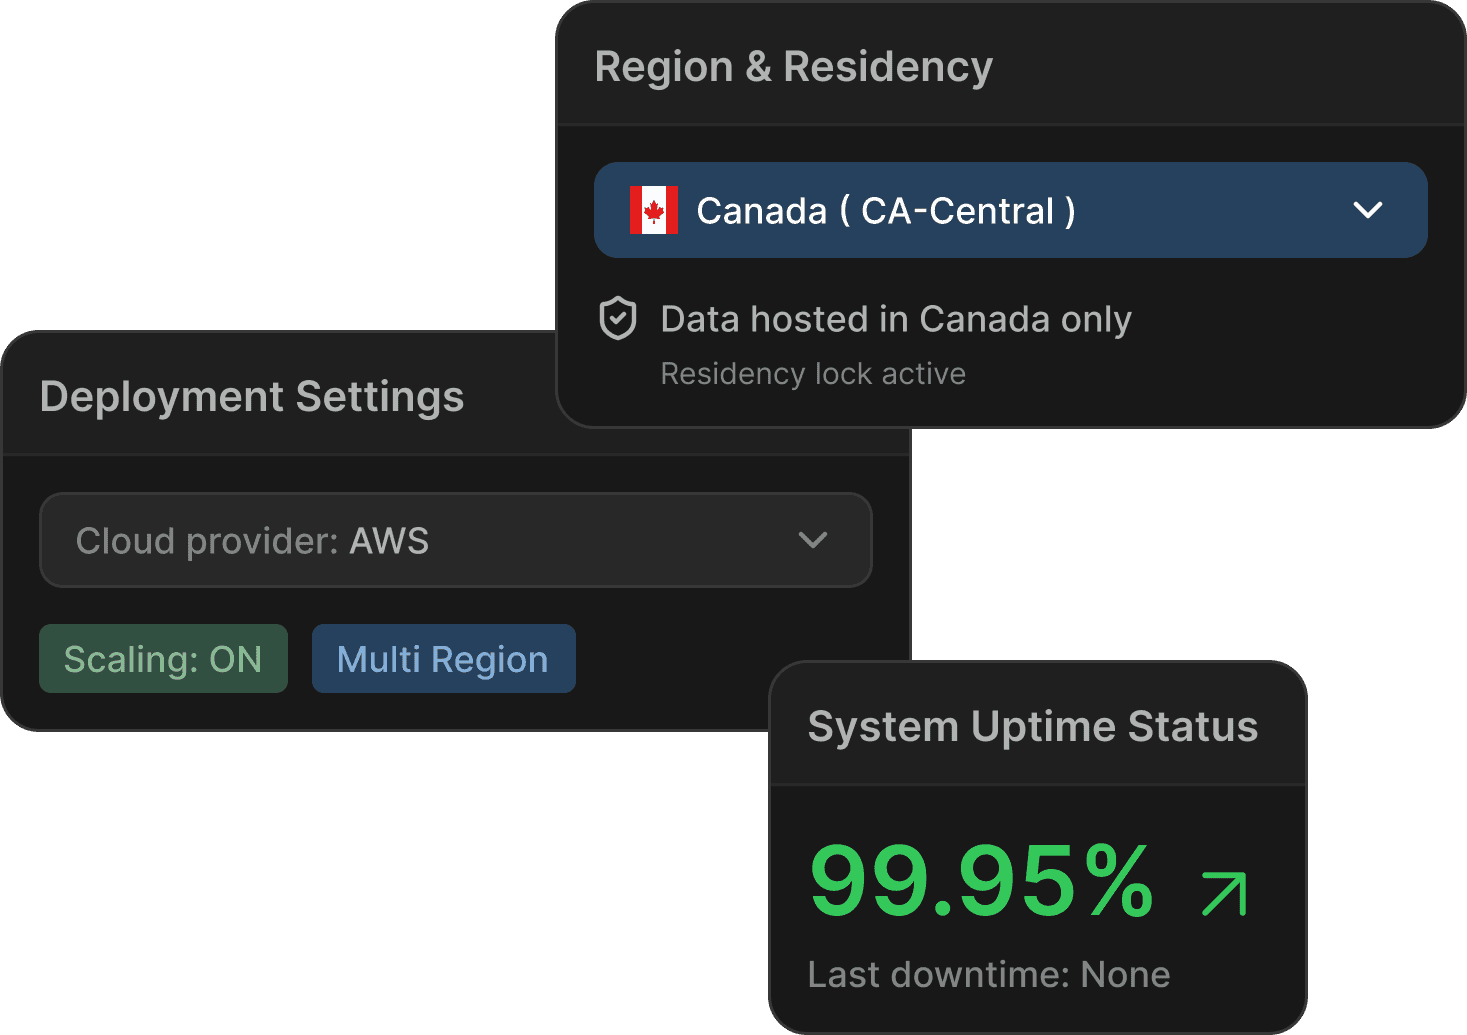Click the Canada region name text
This screenshot has width=1467, height=1035.
pos(761,212)
